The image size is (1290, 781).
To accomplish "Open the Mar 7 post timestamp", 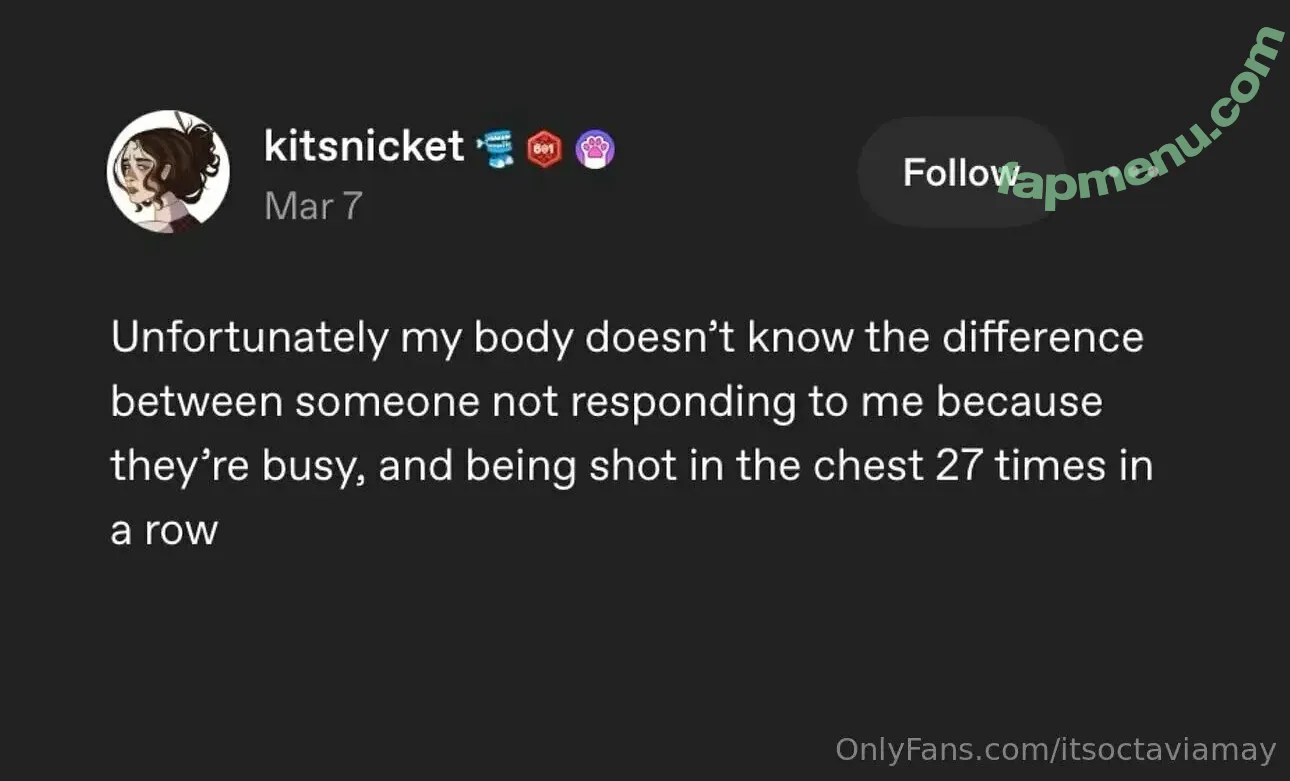I will [312, 206].
